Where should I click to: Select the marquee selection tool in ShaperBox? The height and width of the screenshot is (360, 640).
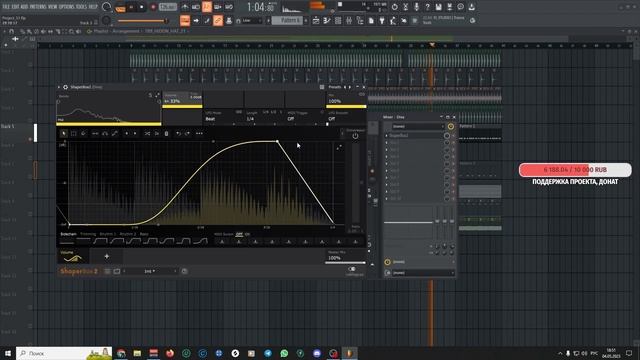74,133
